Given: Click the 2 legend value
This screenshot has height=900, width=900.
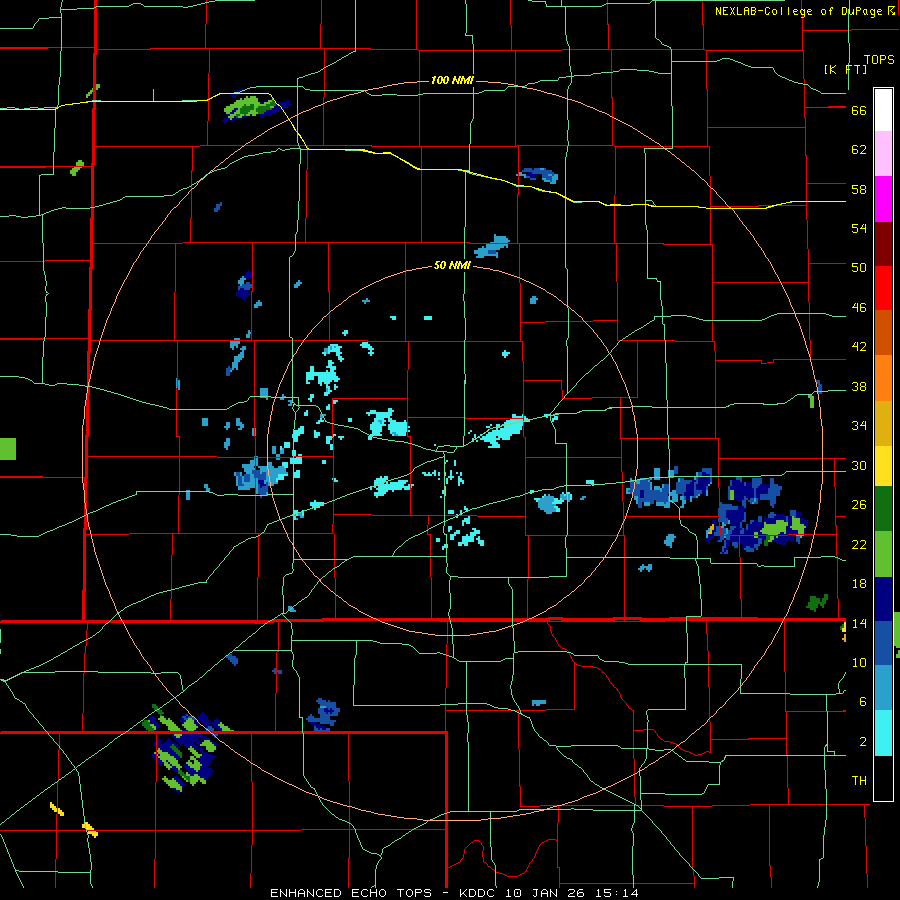Looking at the screenshot, I should tap(862, 742).
